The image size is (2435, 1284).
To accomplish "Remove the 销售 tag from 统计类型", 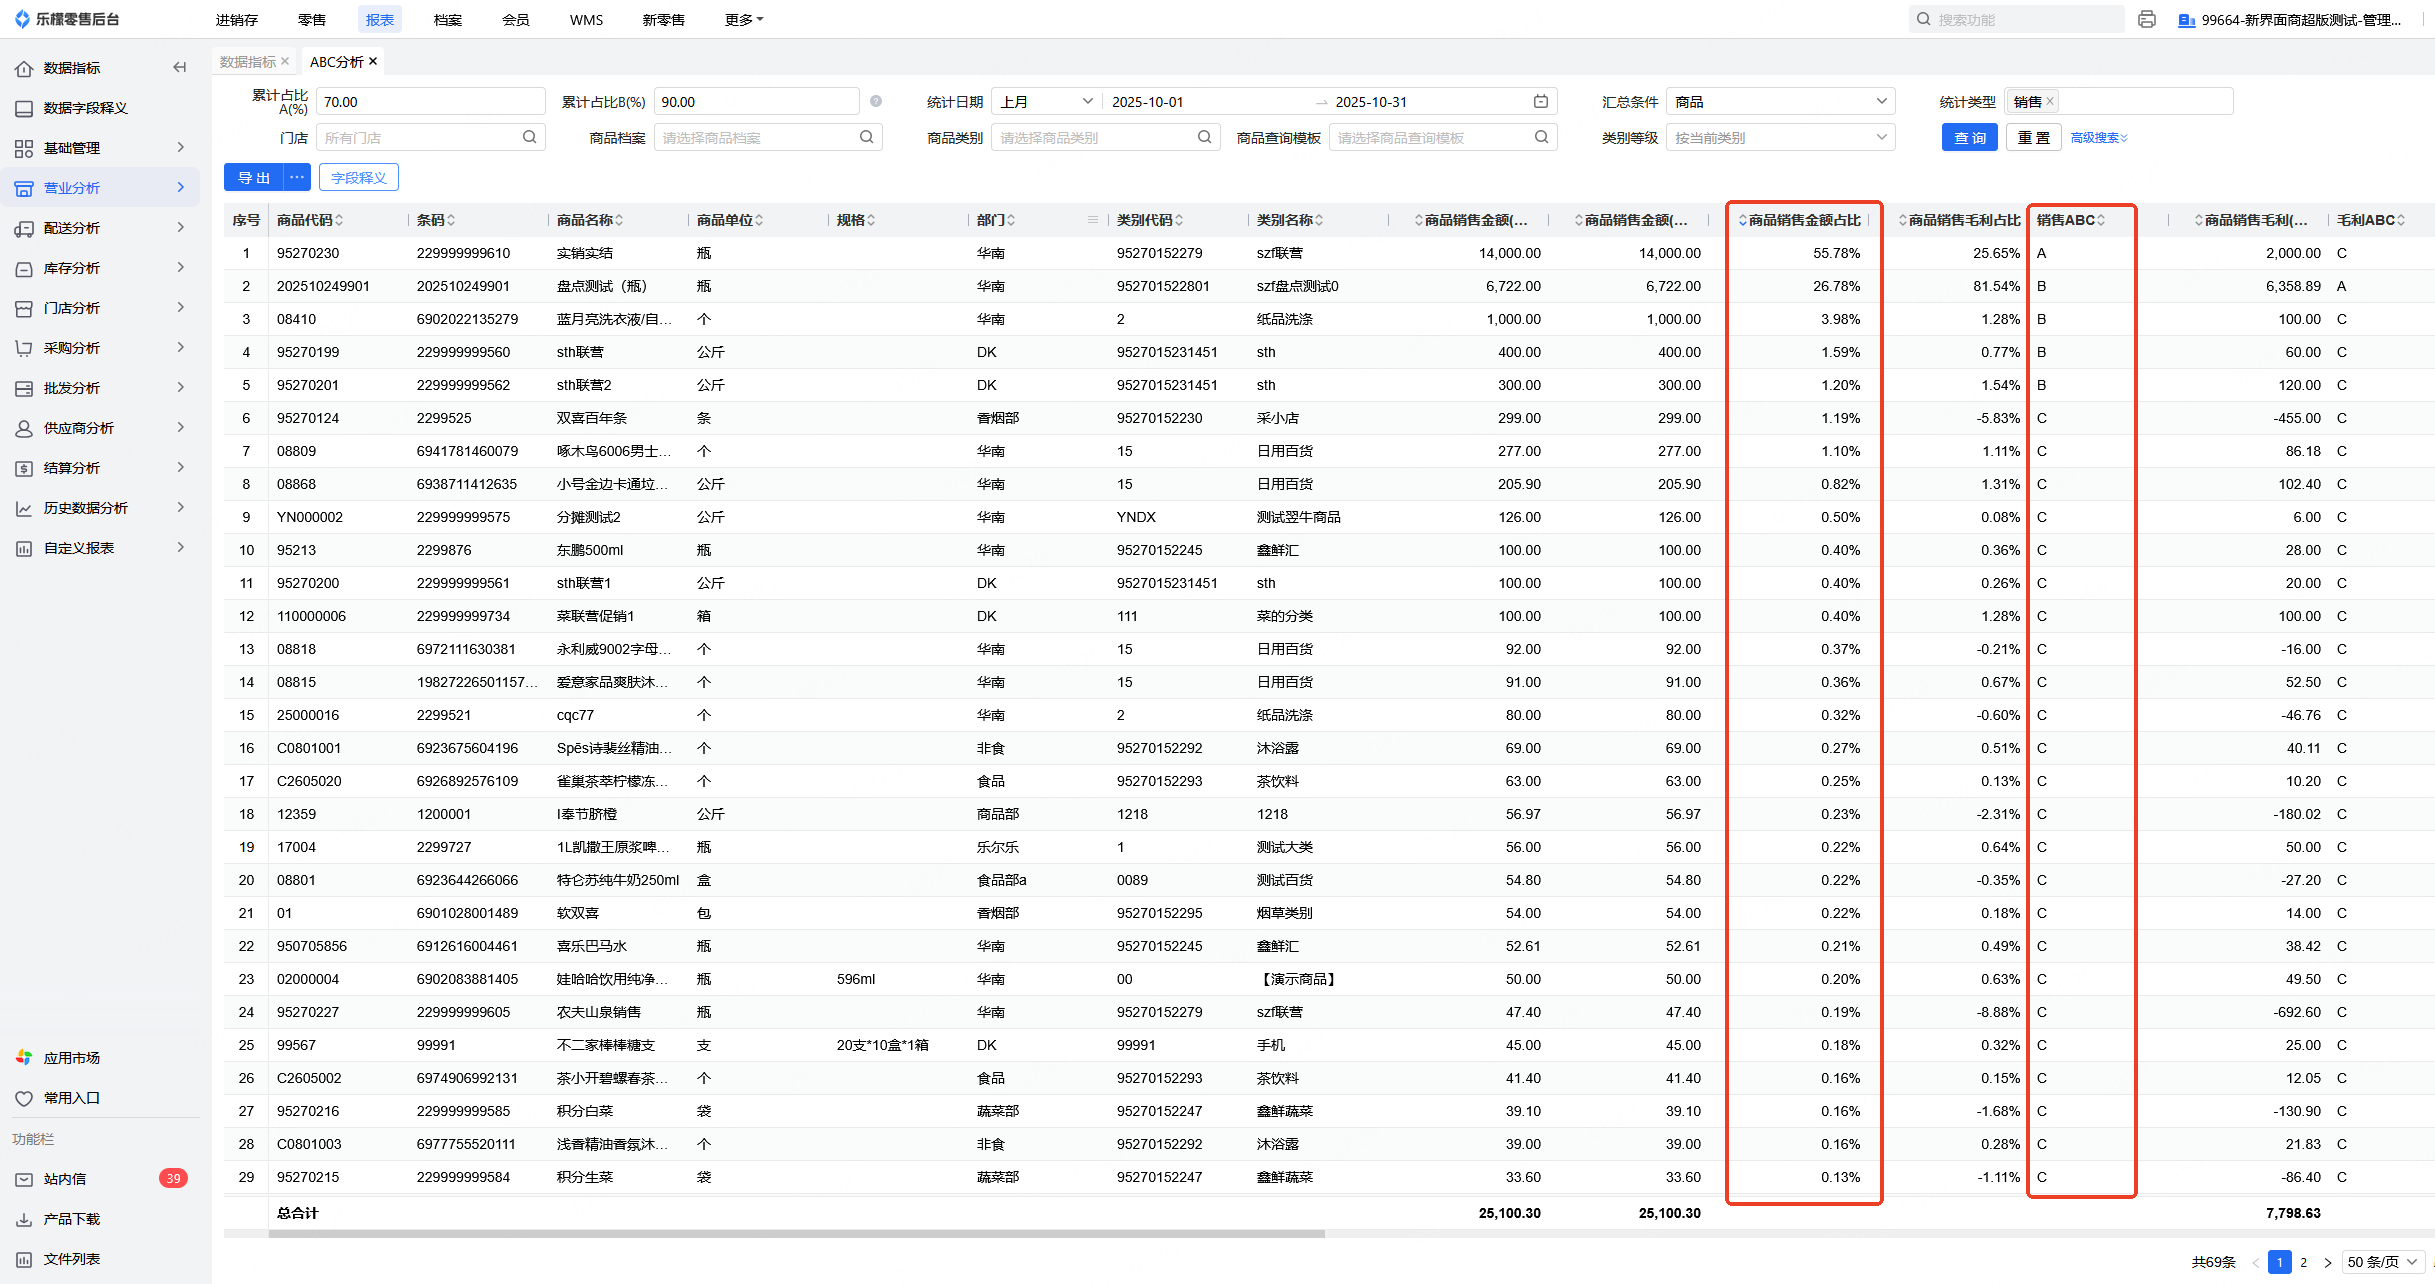I will click(x=2050, y=101).
